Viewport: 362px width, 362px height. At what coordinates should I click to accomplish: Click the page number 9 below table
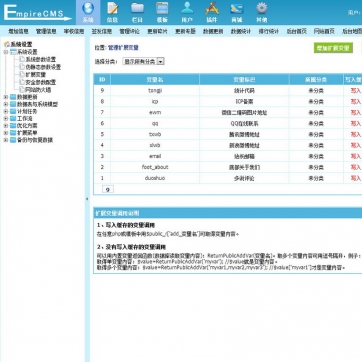[108, 189]
